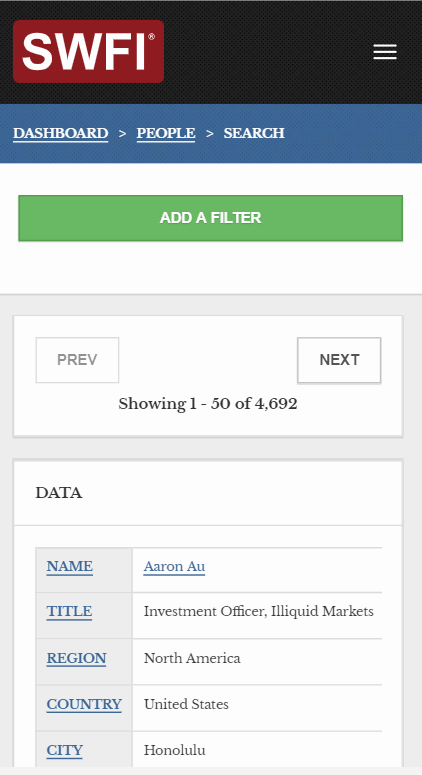Screen dimensions: 422x775
Task: Sort results by TITLE column
Action: (69, 612)
